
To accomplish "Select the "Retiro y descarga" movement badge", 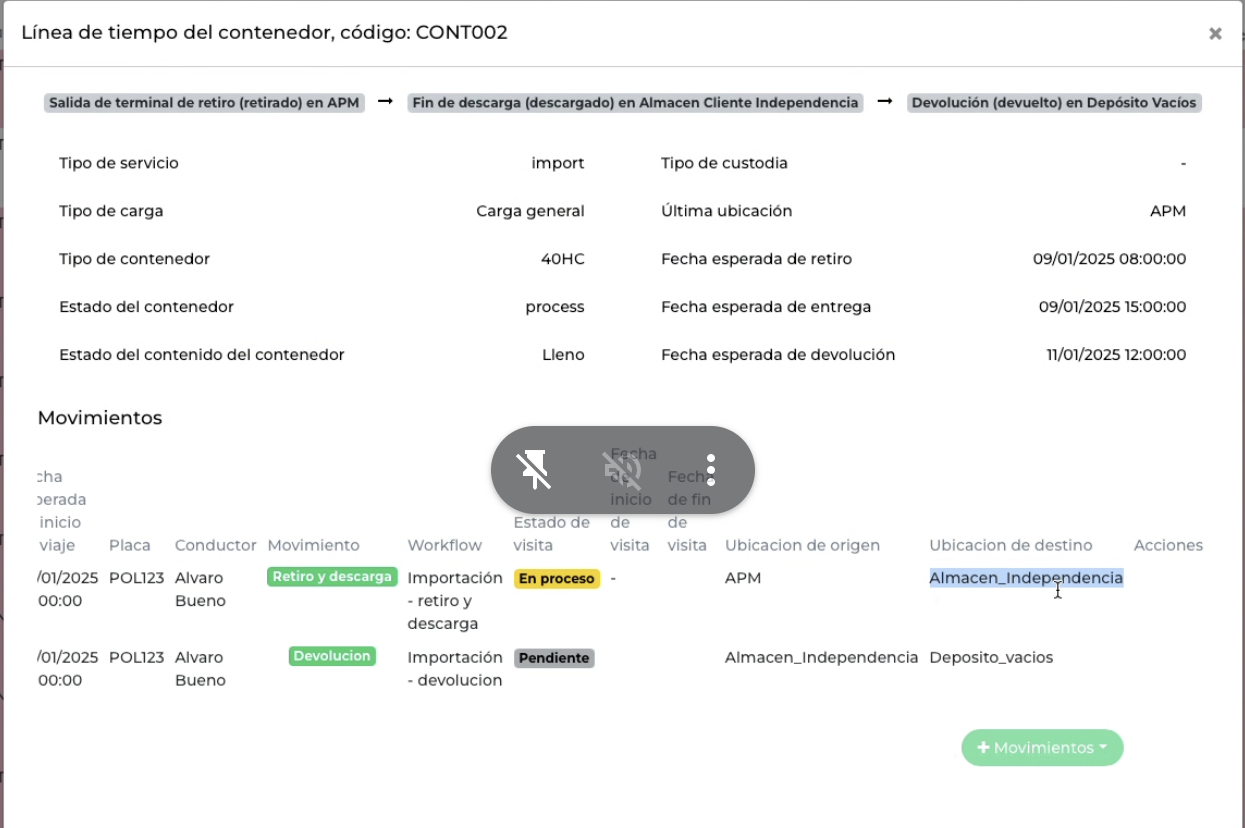I will tap(332, 577).
